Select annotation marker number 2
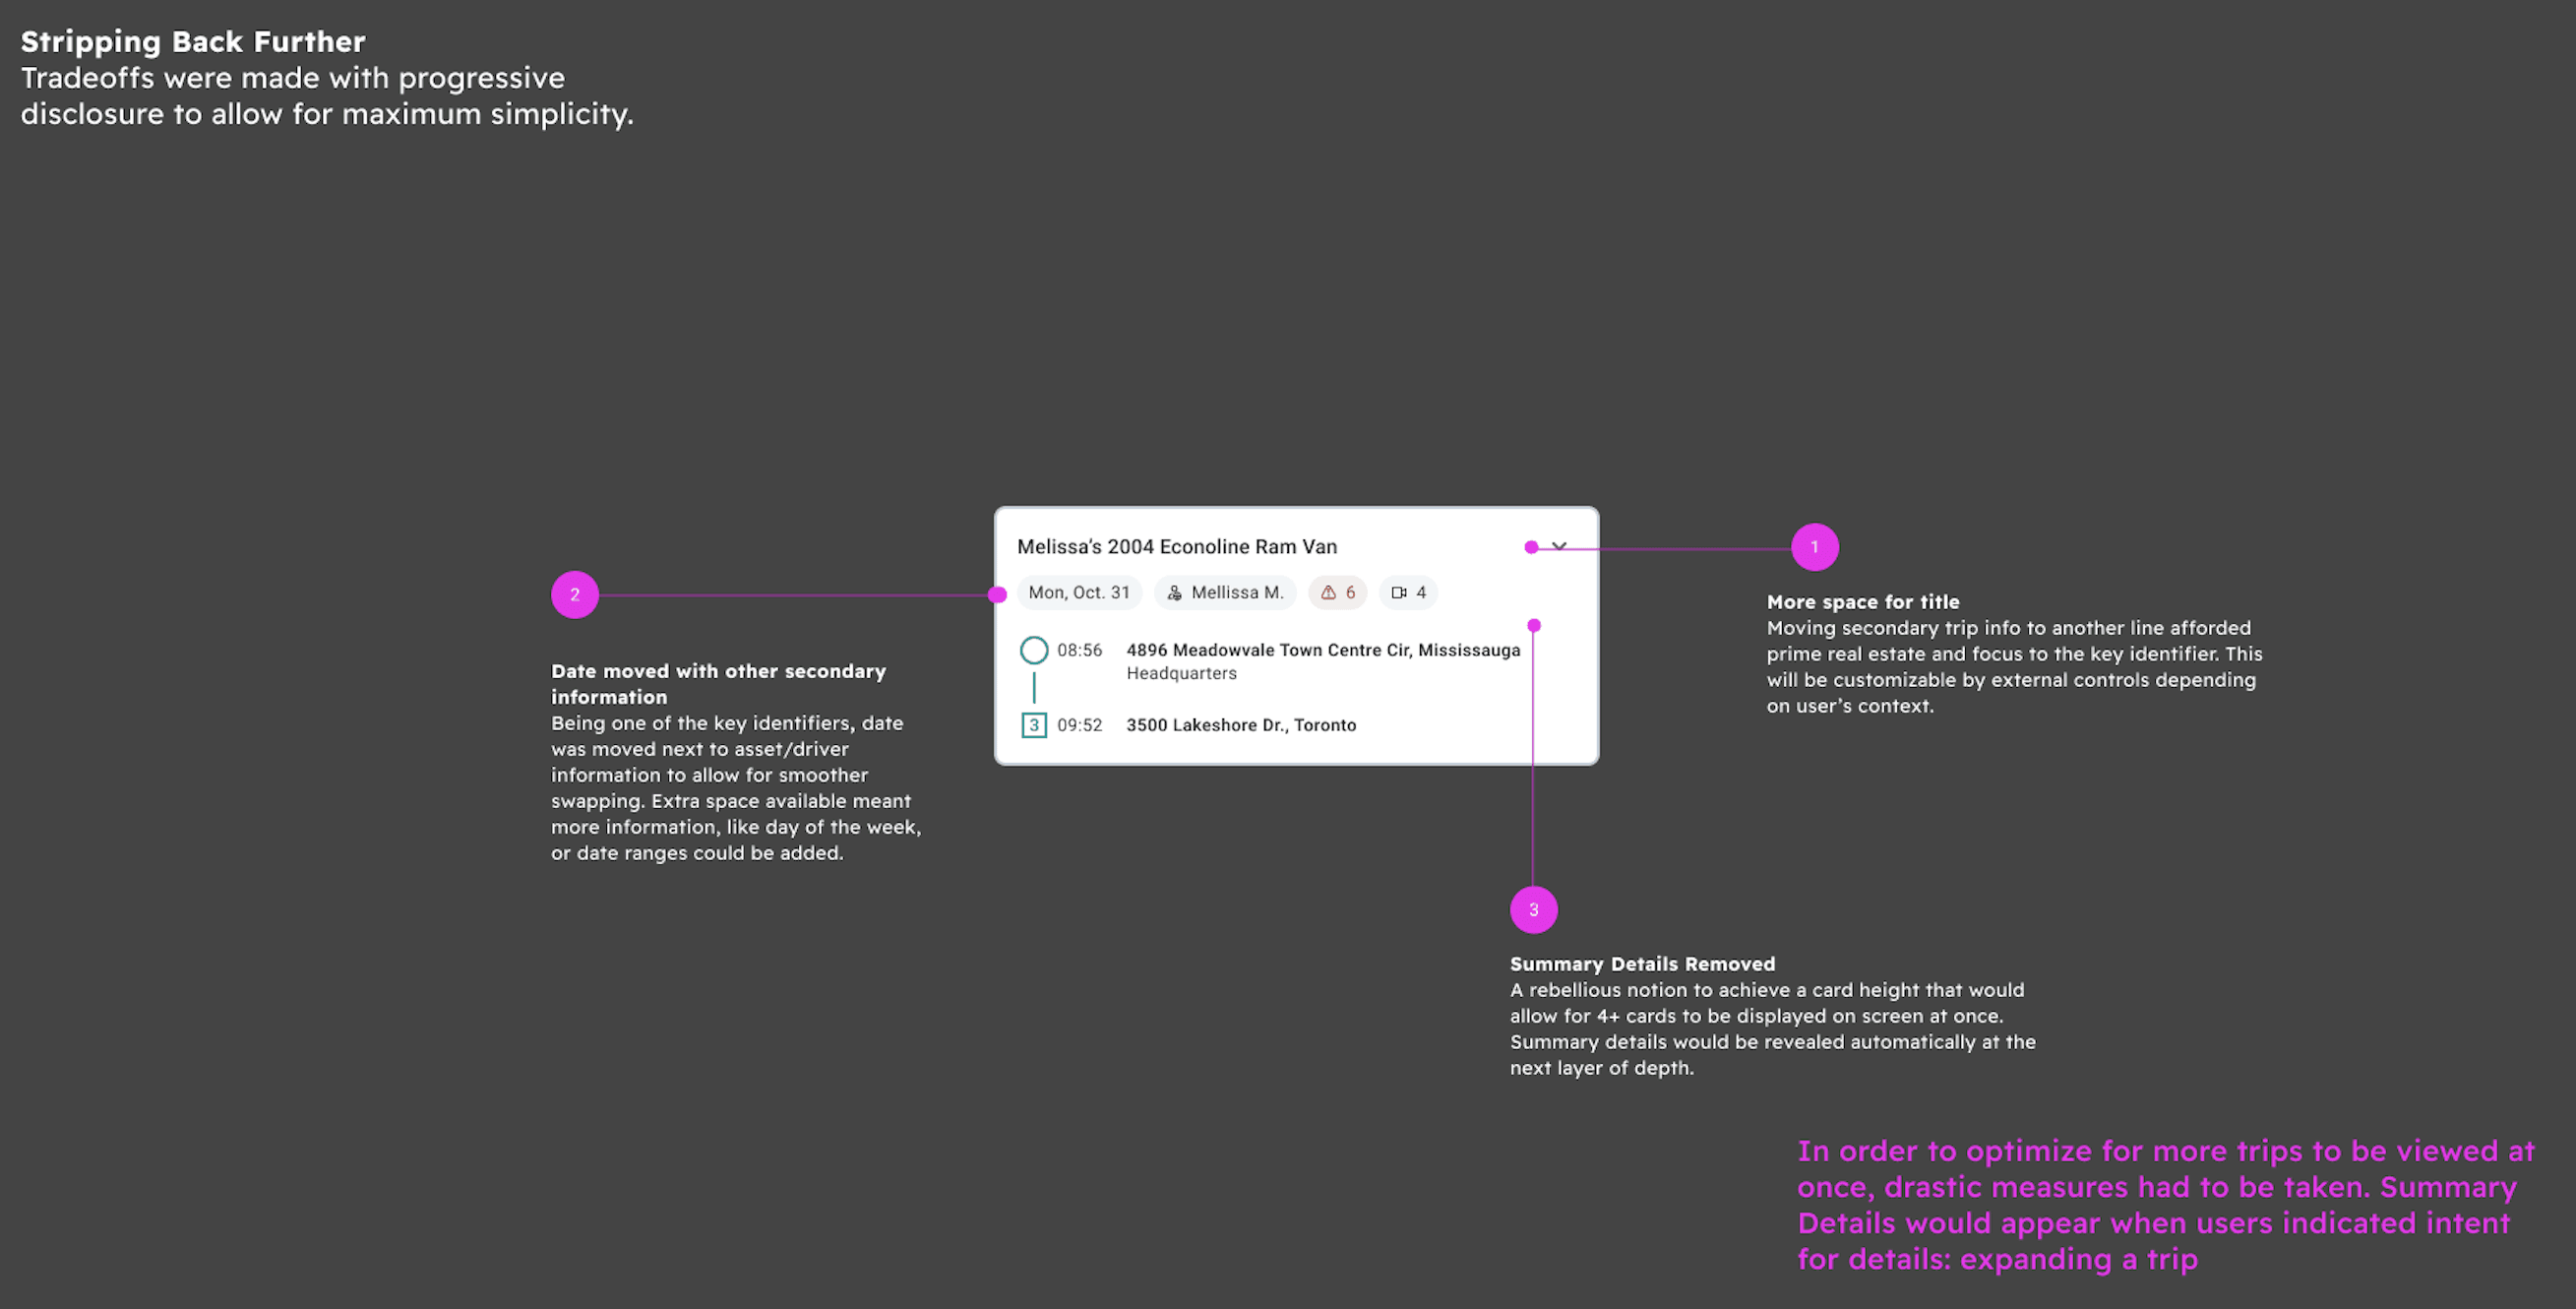The width and height of the screenshot is (2576, 1309). pyautogui.click(x=575, y=595)
